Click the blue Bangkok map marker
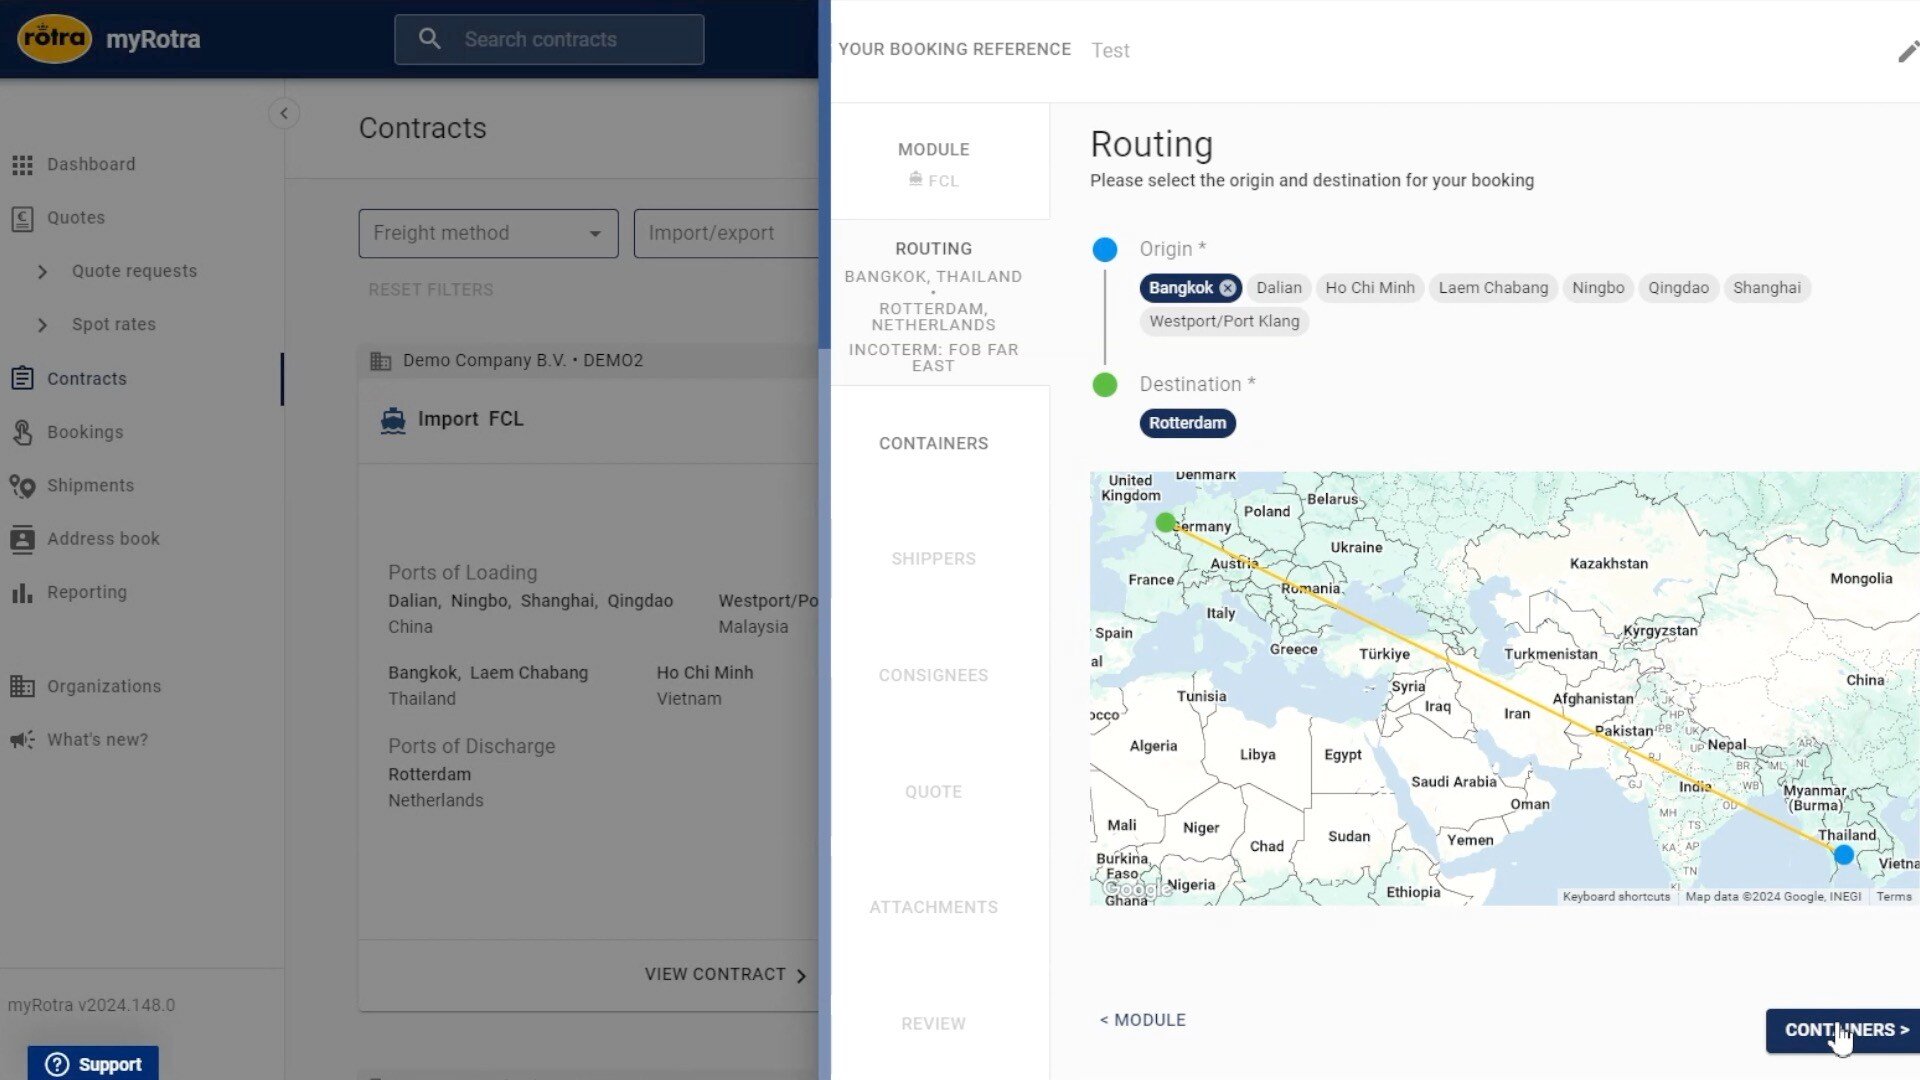This screenshot has height=1080, width=1920. pos(1843,855)
